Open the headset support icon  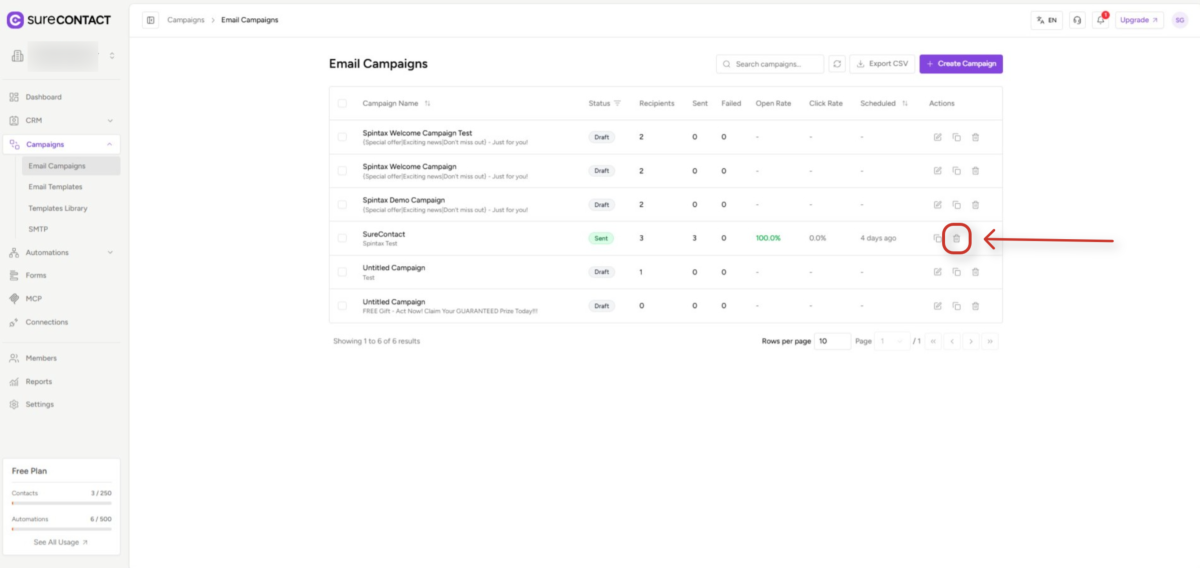pyautogui.click(x=1077, y=20)
